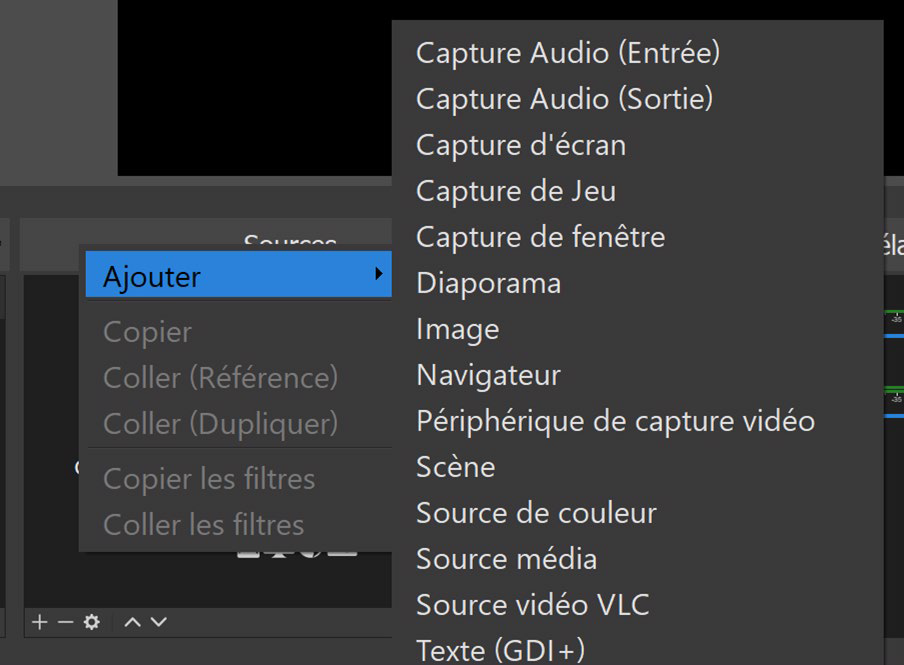Viewport: 904px width, 665px height.
Task: Click the plus icon to add source
Action: [x=40, y=622]
